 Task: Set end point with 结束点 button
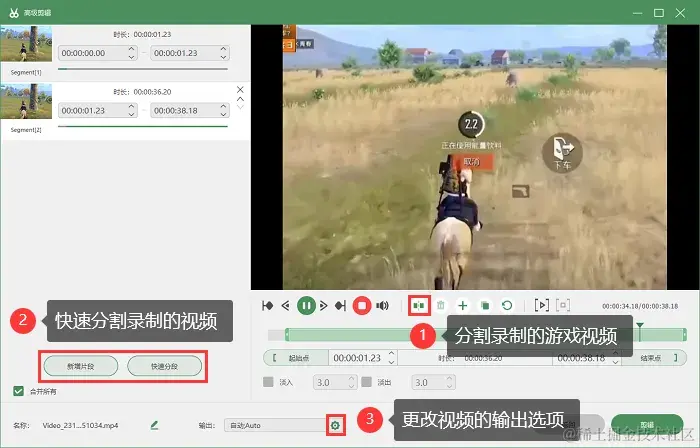[x=654, y=358]
